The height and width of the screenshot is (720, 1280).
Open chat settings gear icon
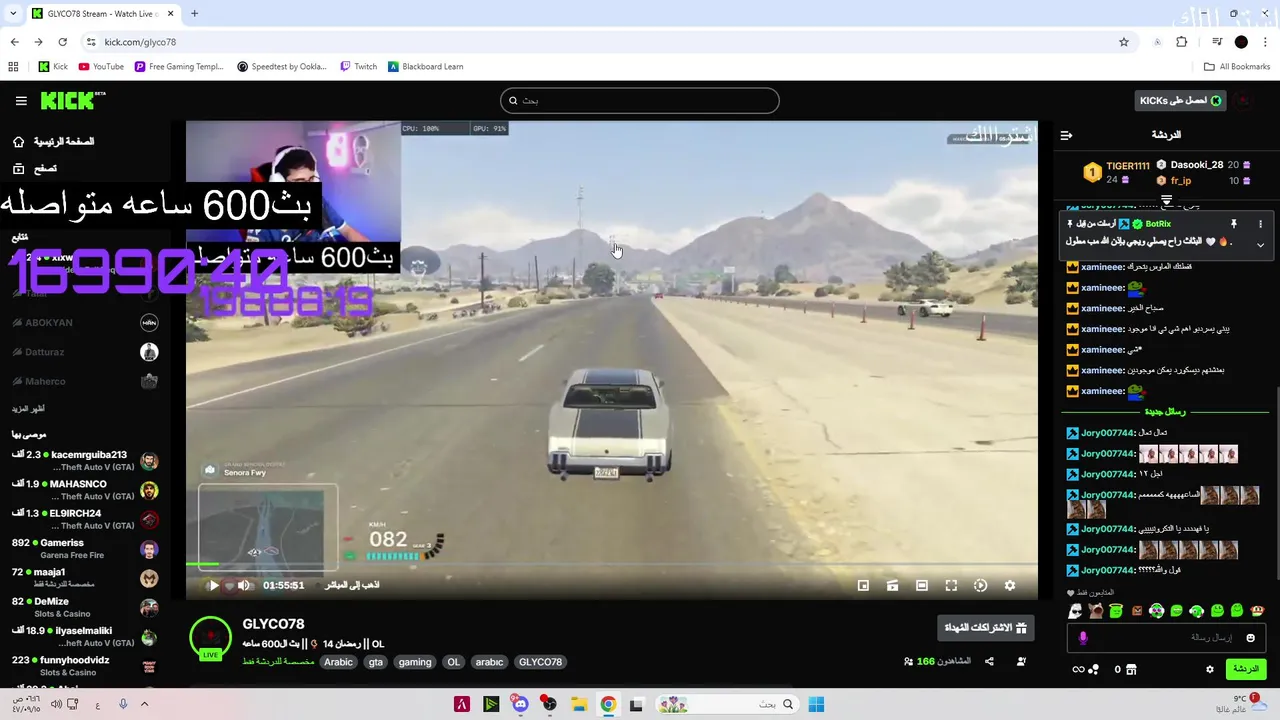[x=1209, y=670]
